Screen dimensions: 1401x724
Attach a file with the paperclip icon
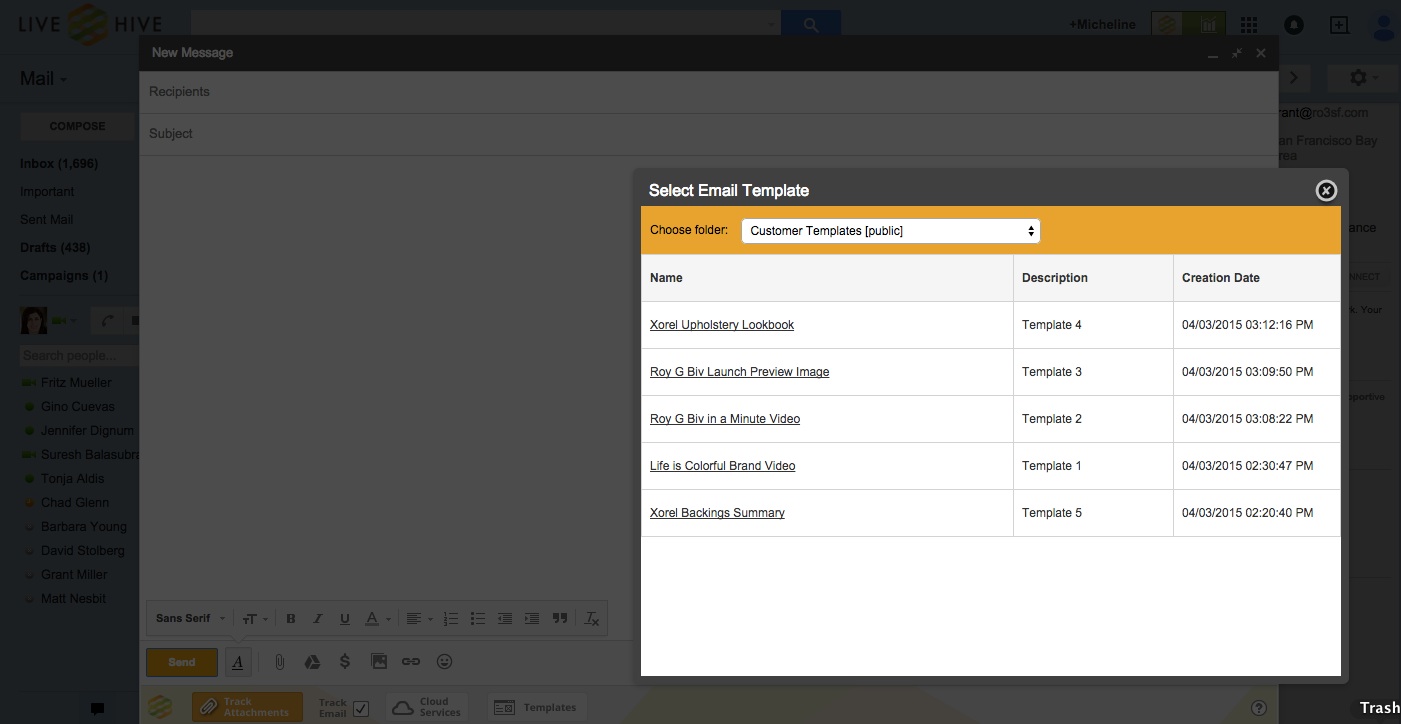pyautogui.click(x=279, y=661)
